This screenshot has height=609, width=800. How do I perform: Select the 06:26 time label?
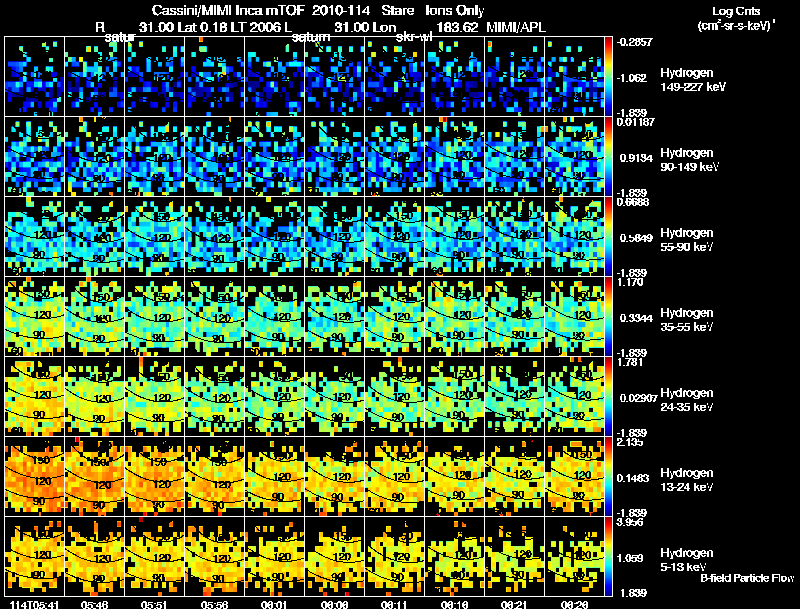(574, 604)
